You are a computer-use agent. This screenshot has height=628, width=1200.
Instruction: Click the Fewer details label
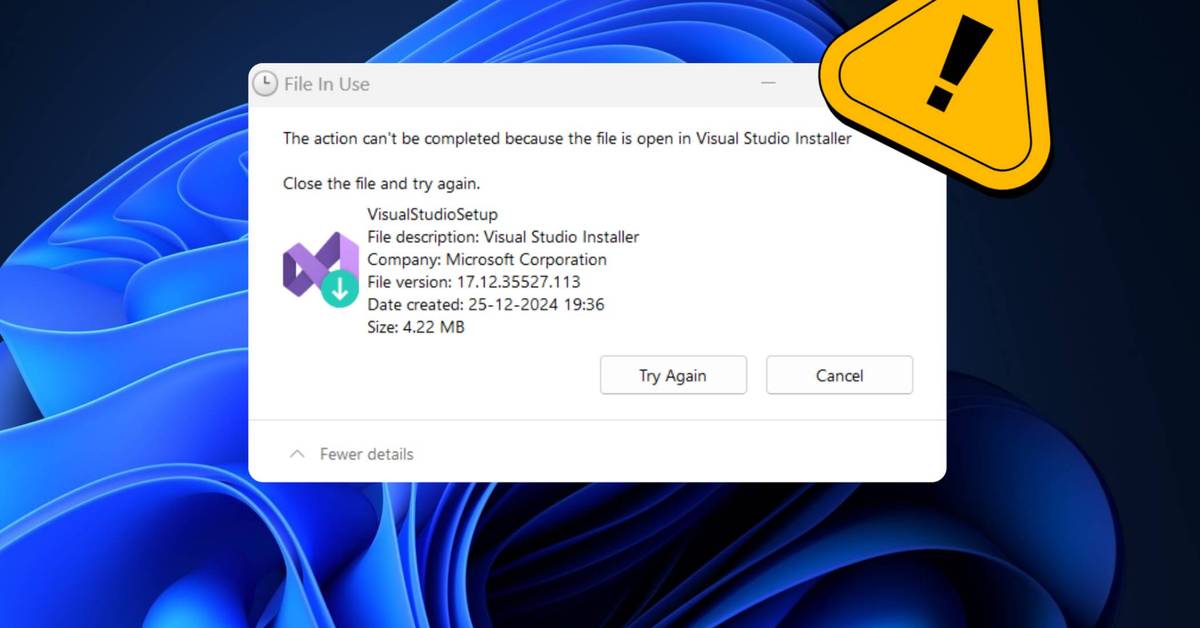(x=366, y=454)
